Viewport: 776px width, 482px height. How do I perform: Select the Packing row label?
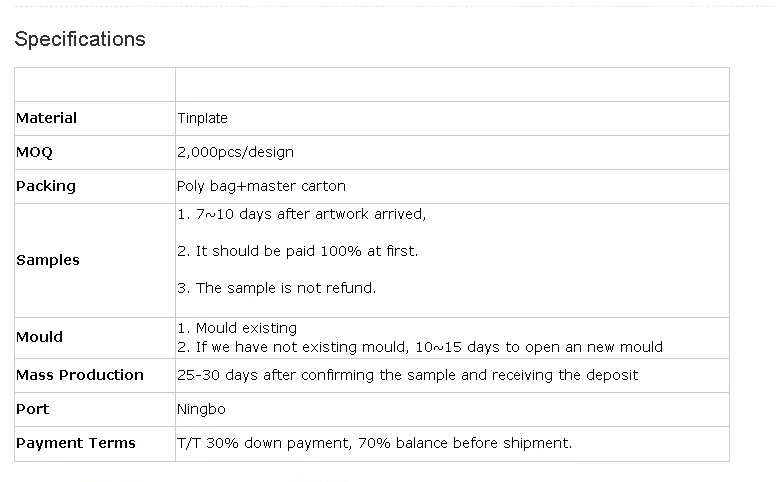pyautogui.click(x=46, y=186)
